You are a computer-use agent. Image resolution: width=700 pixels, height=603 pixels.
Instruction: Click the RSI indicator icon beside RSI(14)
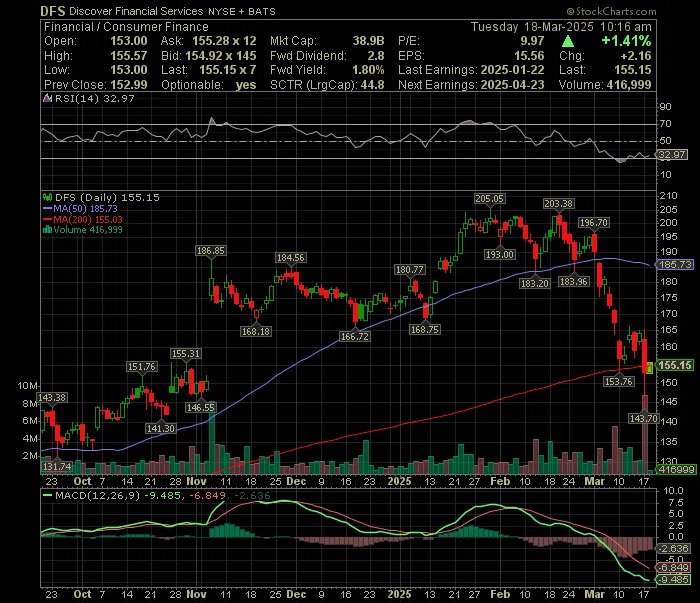(47, 98)
